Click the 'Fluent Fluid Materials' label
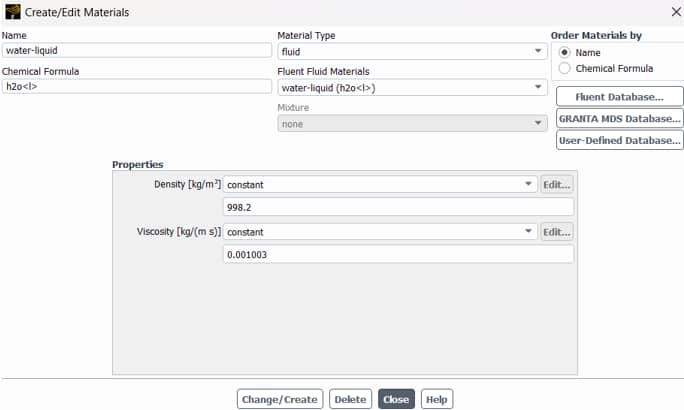Screen dimensions: 684x410 coord(323,71)
